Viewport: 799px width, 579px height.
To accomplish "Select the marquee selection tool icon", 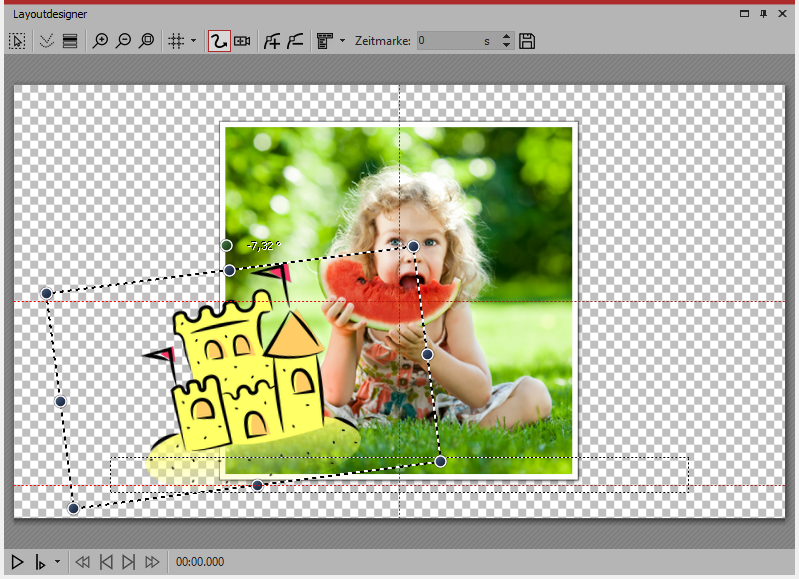I will 17,41.
